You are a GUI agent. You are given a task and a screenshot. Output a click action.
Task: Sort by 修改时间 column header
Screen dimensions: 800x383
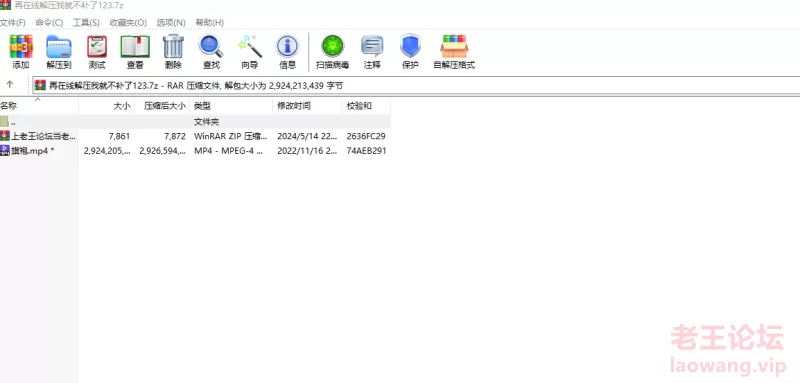tap(307, 106)
